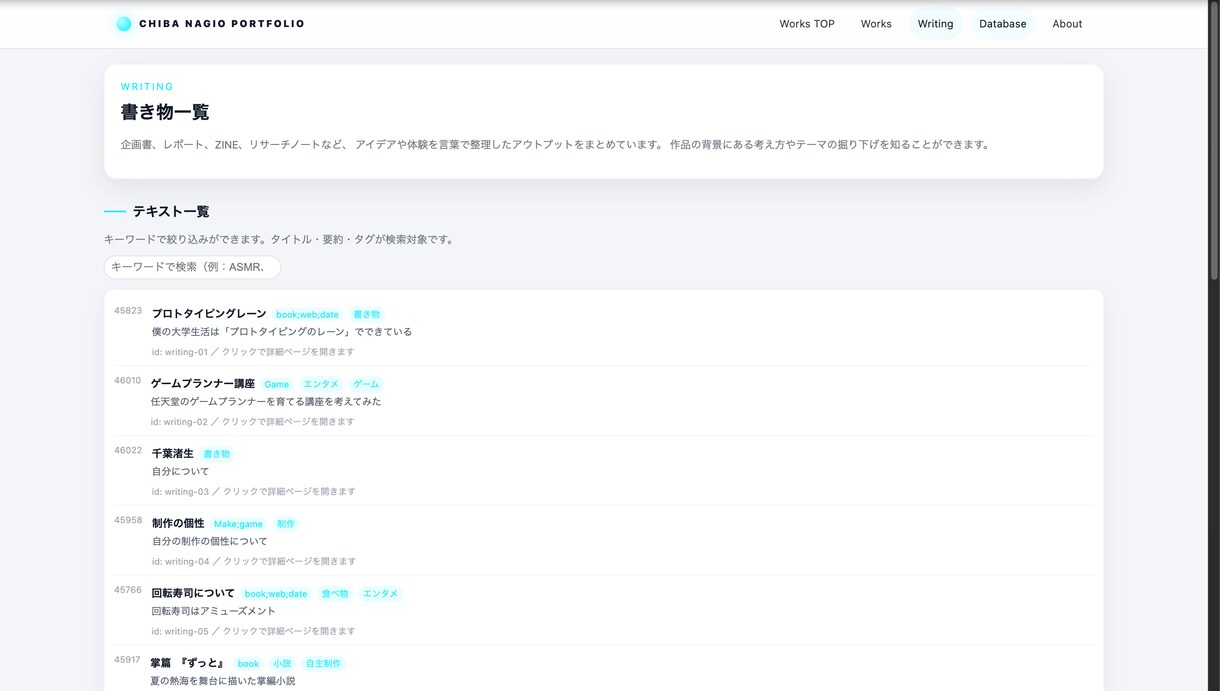Viewport: 1220px width, 691px height.
Task: Click the summary 任天堂のゲームプランナーを育てる講座を考えてみた
Action: (x=266, y=402)
